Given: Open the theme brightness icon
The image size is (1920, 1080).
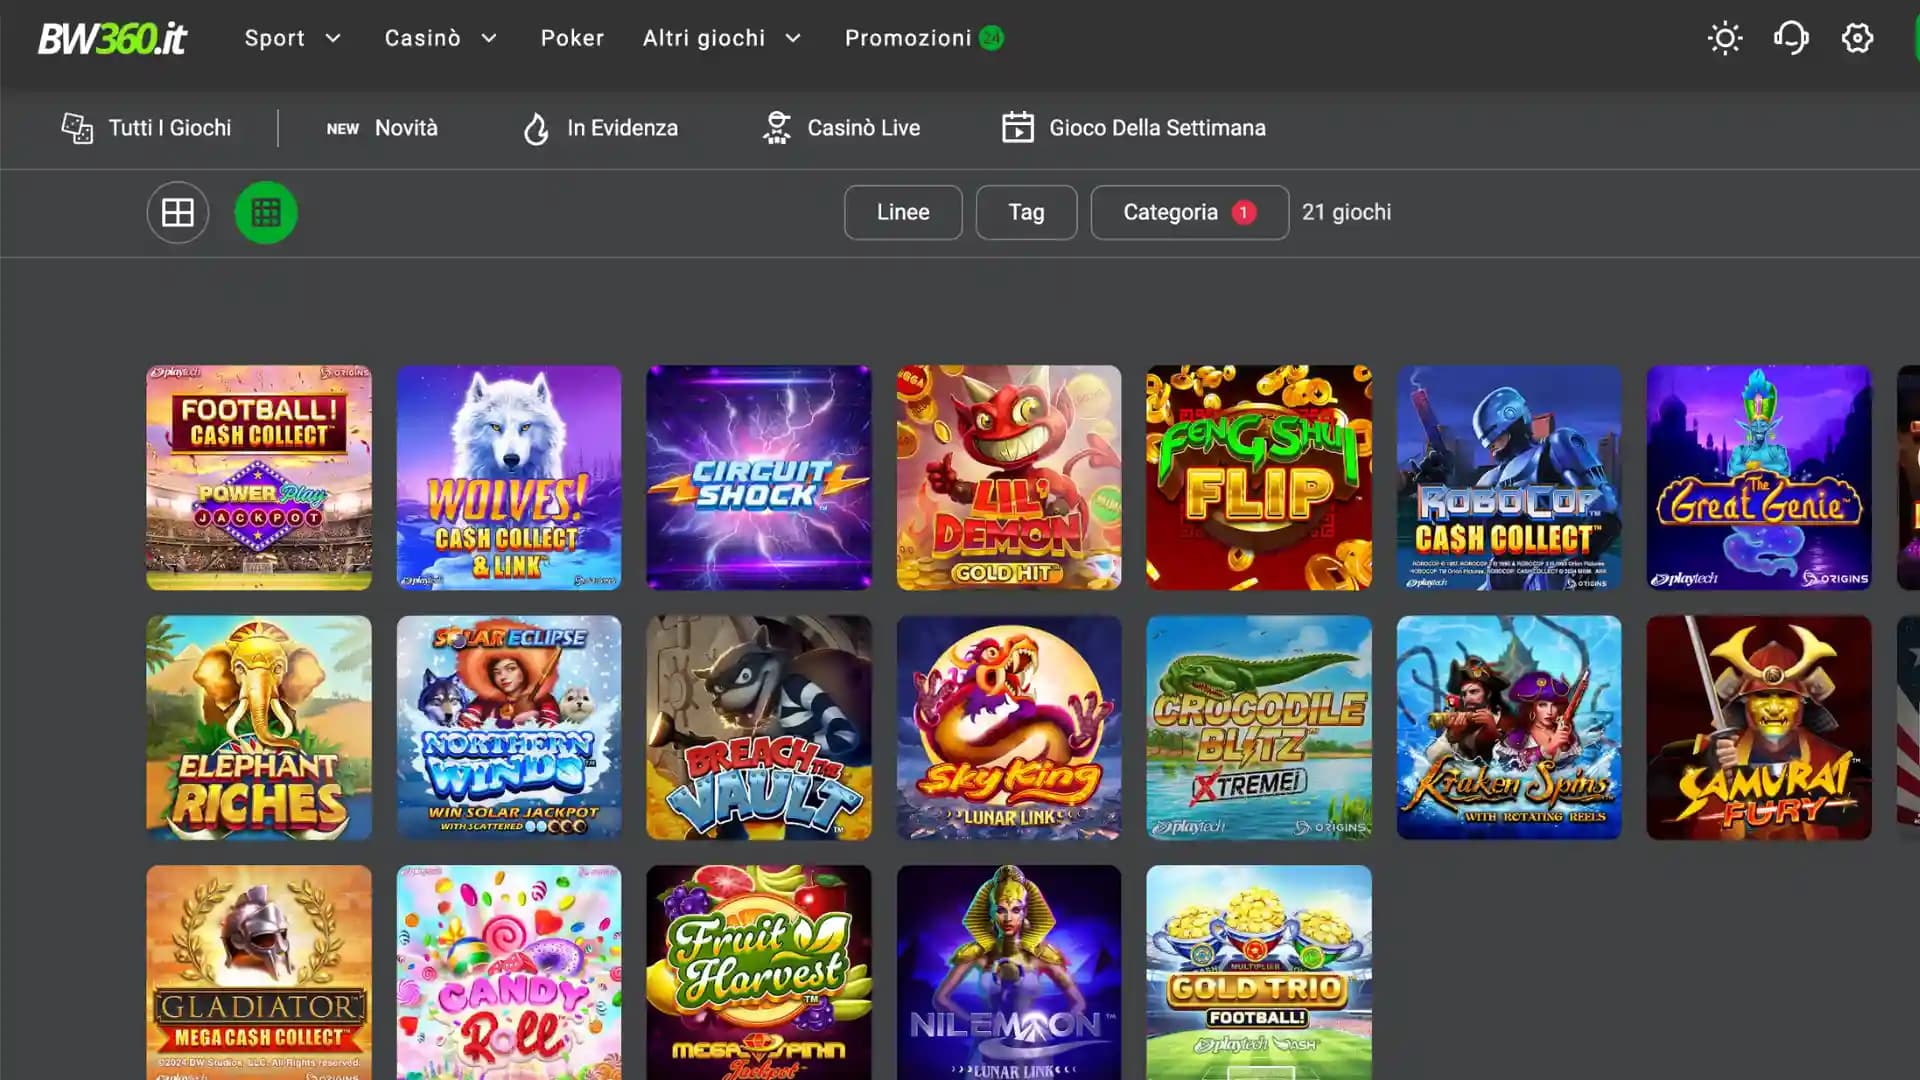Looking at the screenshot, I should tap(1724, 38).
